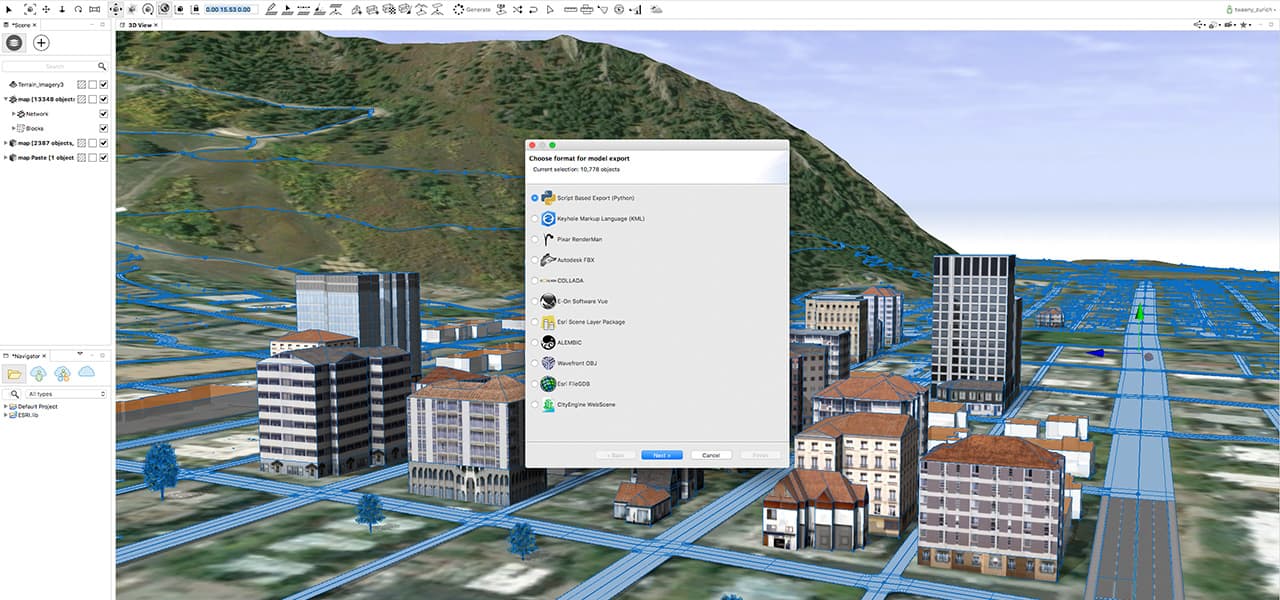Select Autodesk FBX export format
The height and width of the screenshot is (600, 1280).
point(535,260)
